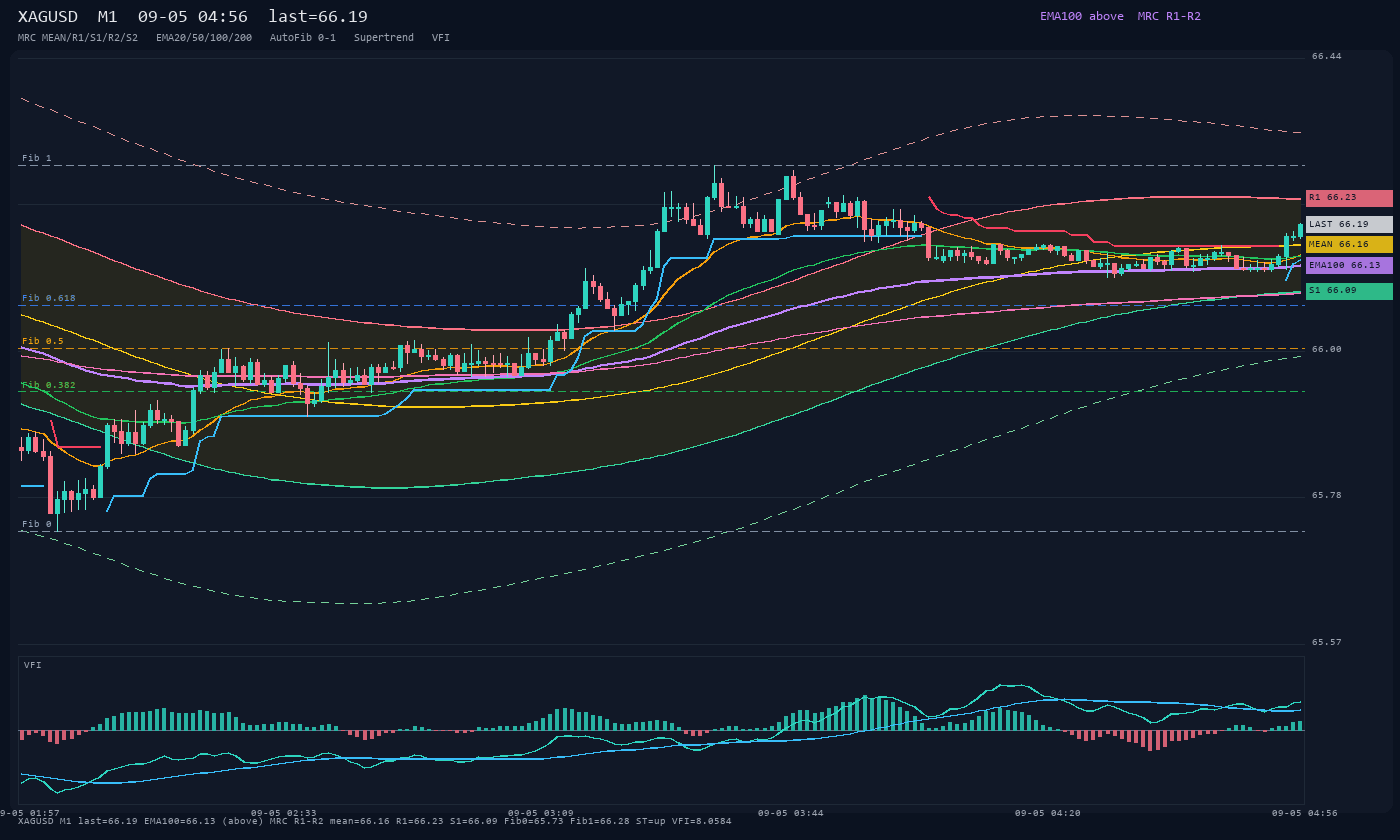
Task: Click the 65.57 price axis label
Action: 1327,642
